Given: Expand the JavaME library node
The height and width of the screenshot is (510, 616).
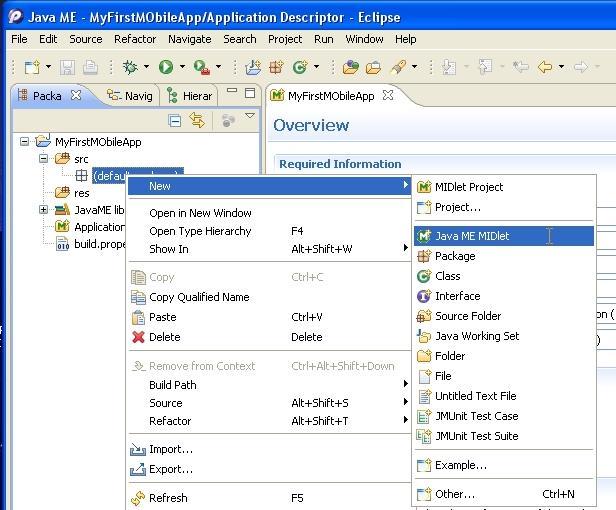Looking at the screenshot, I should [44, 209].
